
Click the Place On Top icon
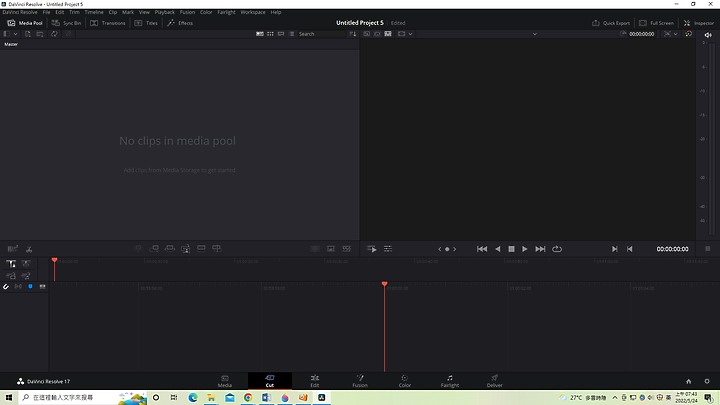tap(201, 248)
